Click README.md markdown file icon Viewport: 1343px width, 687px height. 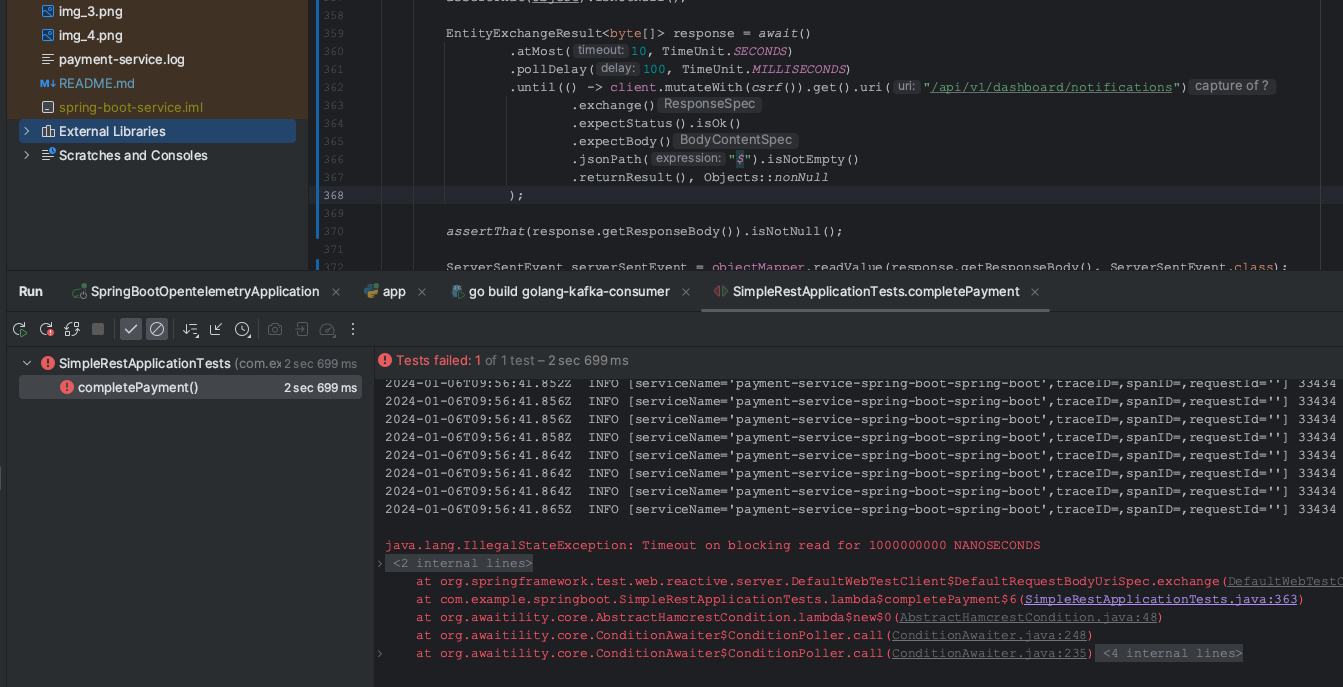[47, 83]
